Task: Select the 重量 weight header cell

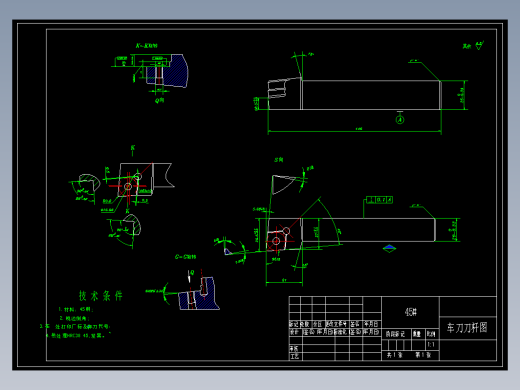Action: 417,334
